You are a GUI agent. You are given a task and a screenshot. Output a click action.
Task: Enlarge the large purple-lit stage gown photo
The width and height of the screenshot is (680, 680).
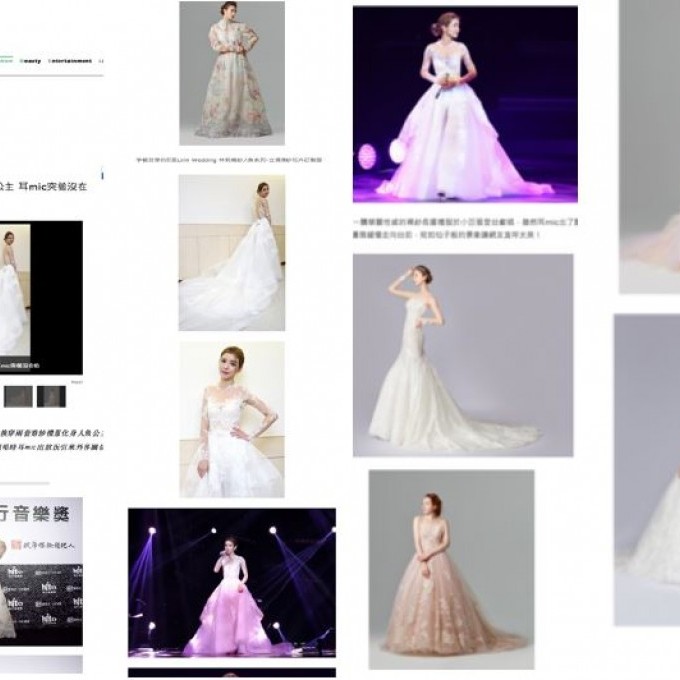coord(464,104)
